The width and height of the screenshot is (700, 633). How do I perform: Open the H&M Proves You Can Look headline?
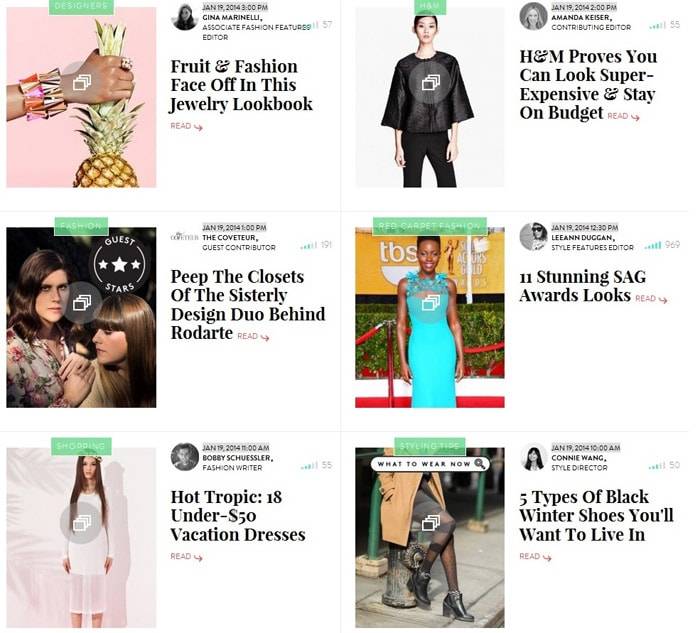click(x=588, y=85)
